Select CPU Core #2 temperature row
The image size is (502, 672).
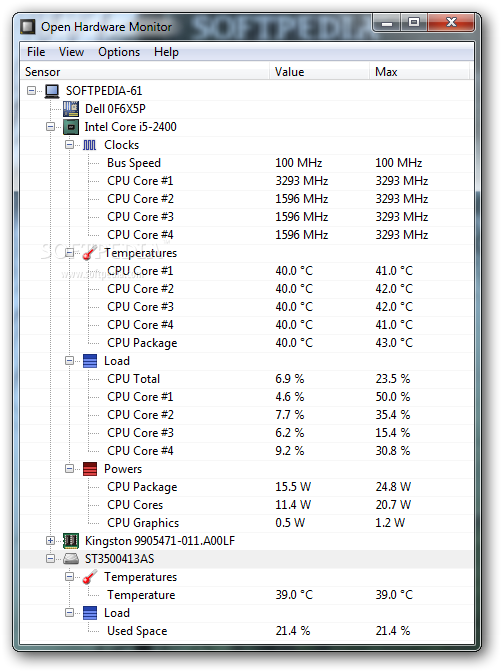point(247,289)
